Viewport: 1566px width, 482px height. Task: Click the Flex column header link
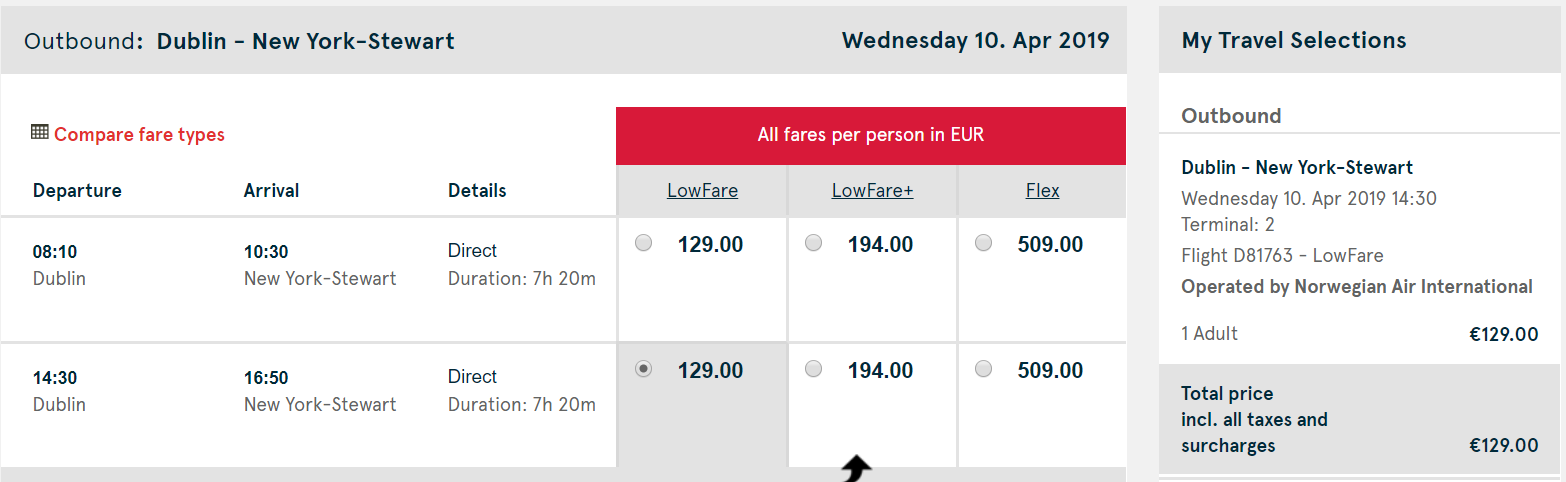point(1042,190)
